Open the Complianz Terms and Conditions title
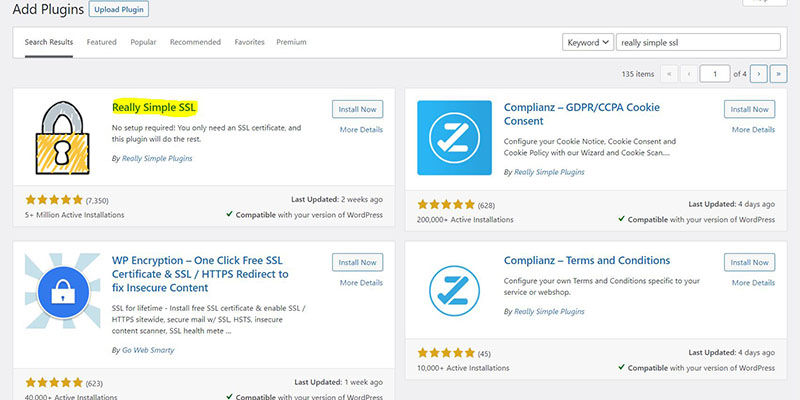800x400 pixels. [x=587, y=260]
